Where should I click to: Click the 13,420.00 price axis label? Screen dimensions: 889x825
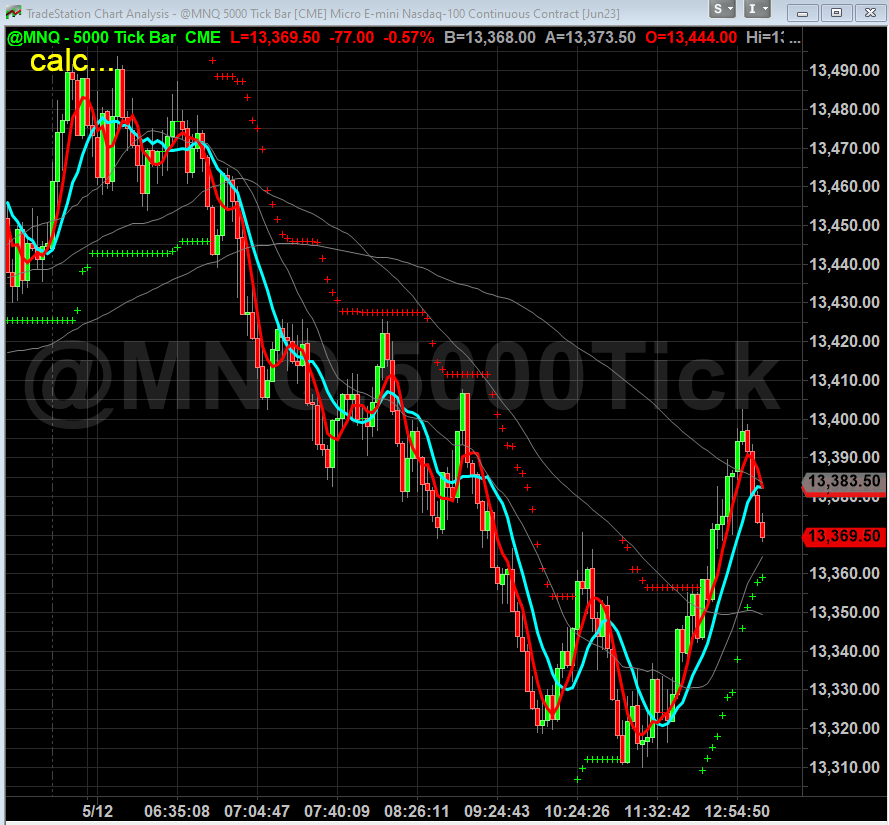844,341
